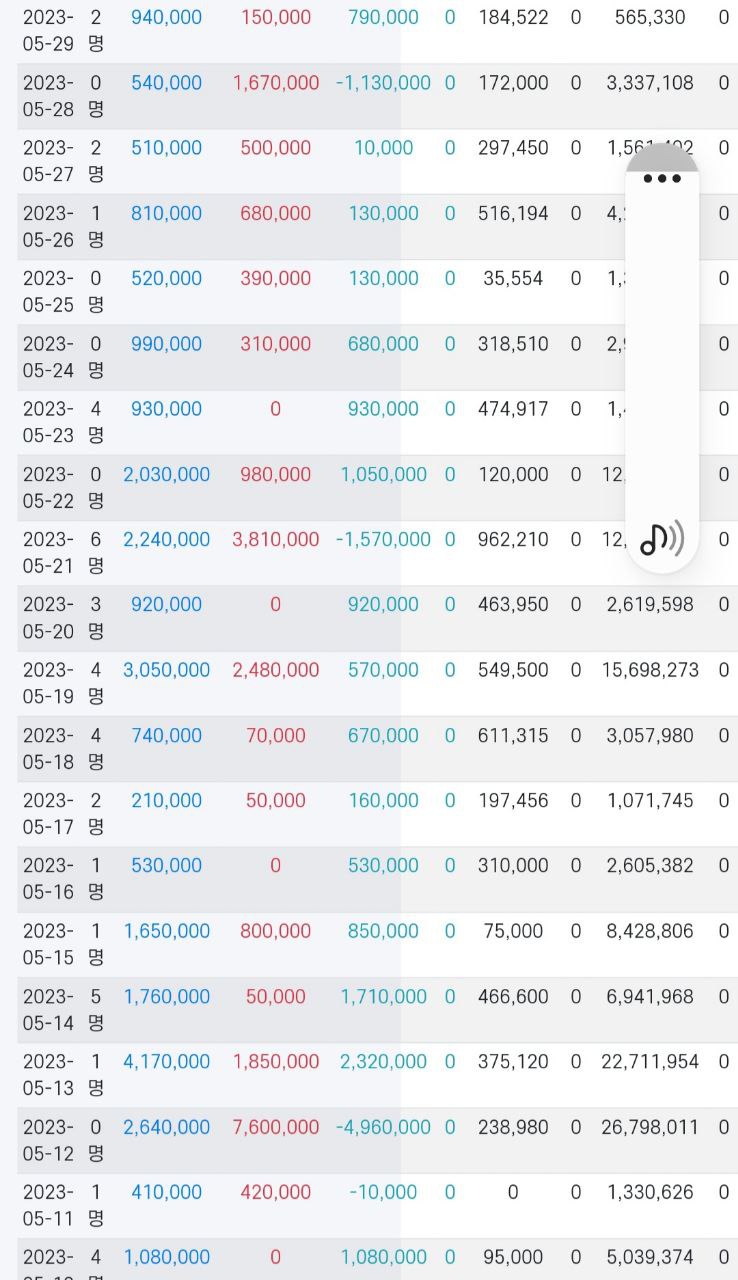Select the 1,760,000 deposit on 05-14

167,997
